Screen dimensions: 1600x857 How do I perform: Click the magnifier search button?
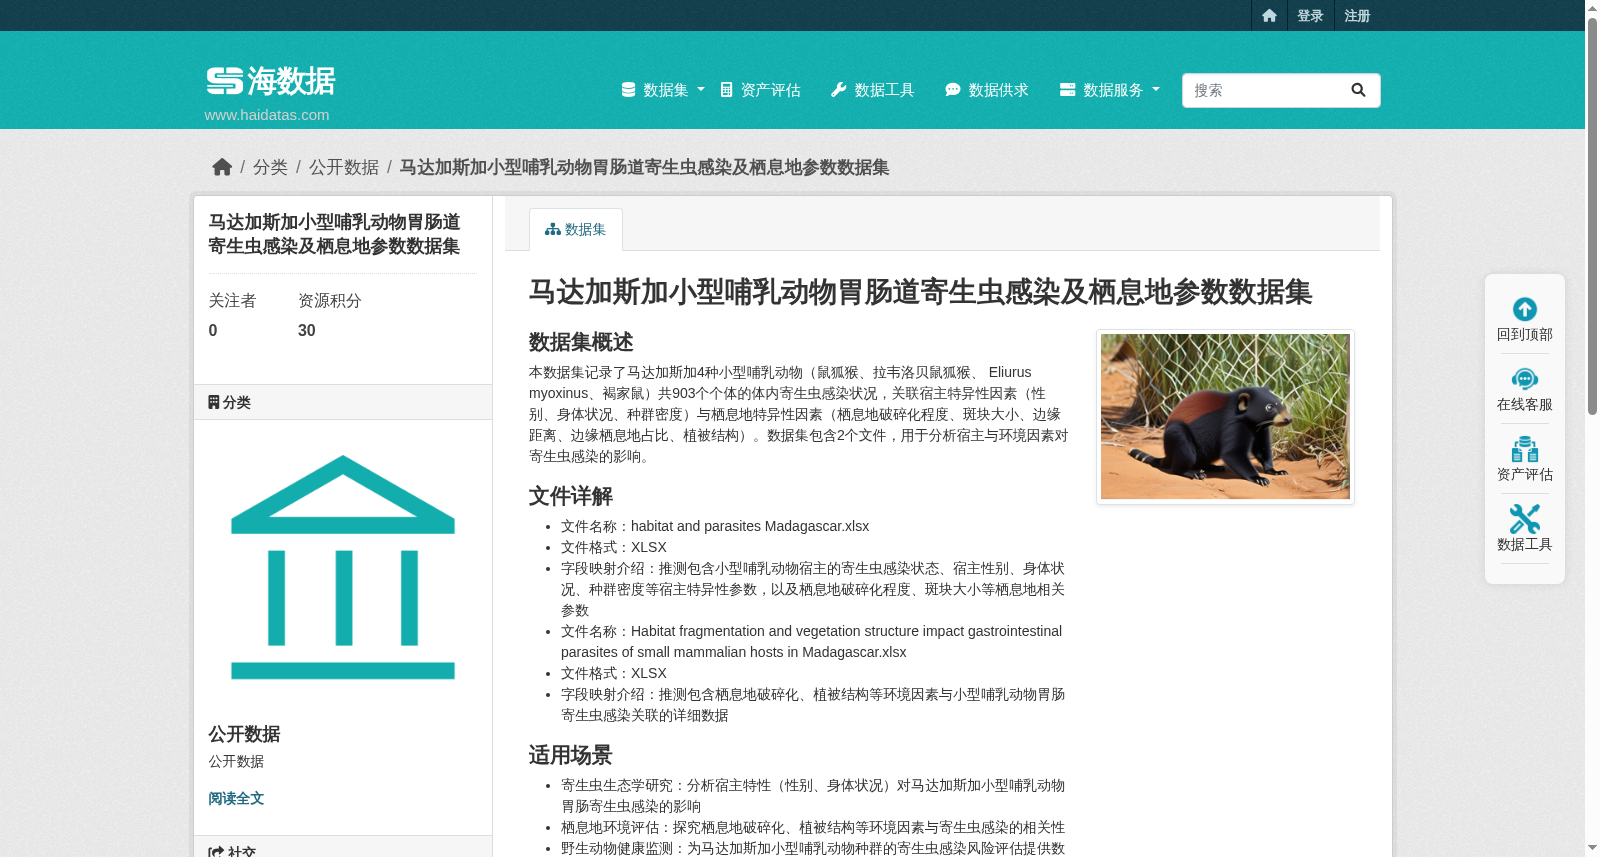[1358, 90]
